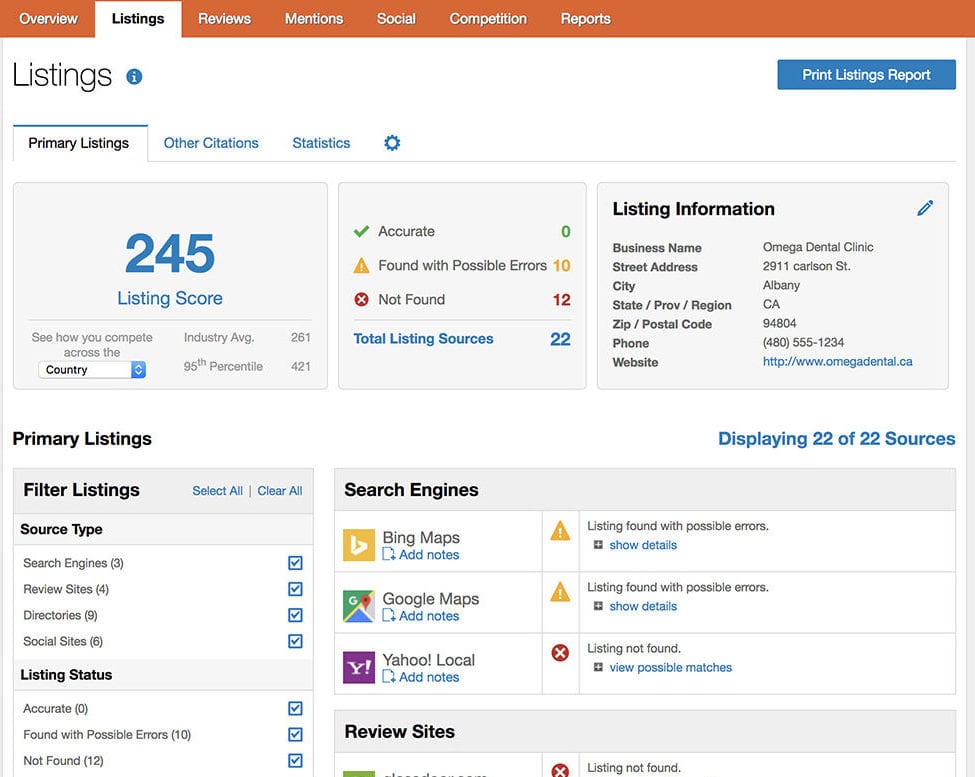This screenshot has height=777, width=975.
Task: Expand plus icon for Bing Maps show details
Action: pos(598,545)
